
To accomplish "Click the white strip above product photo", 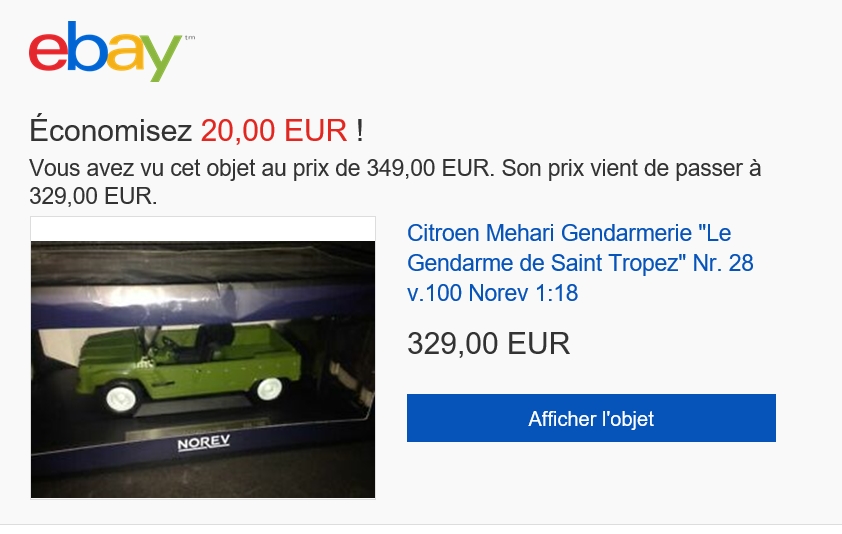I will click(x=203, y=229).
